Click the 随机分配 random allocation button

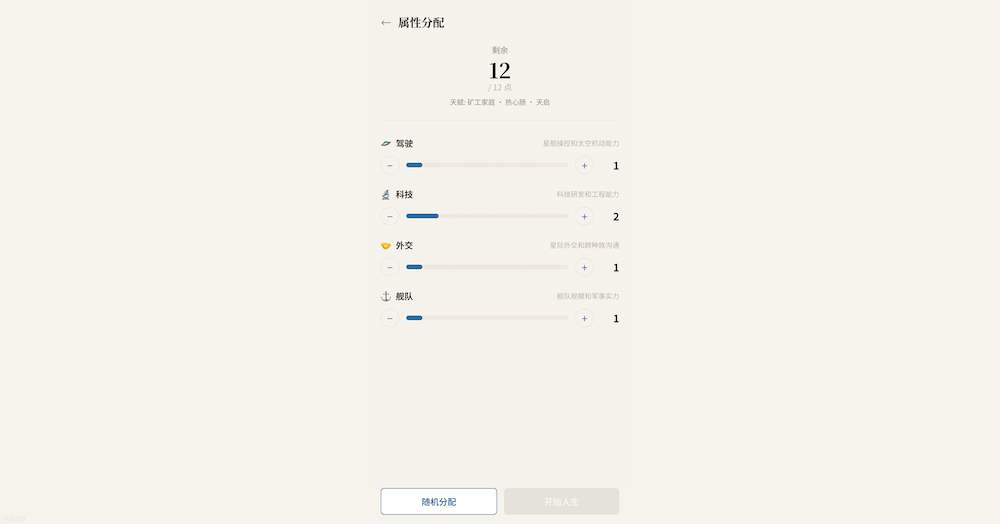[439, 501]
